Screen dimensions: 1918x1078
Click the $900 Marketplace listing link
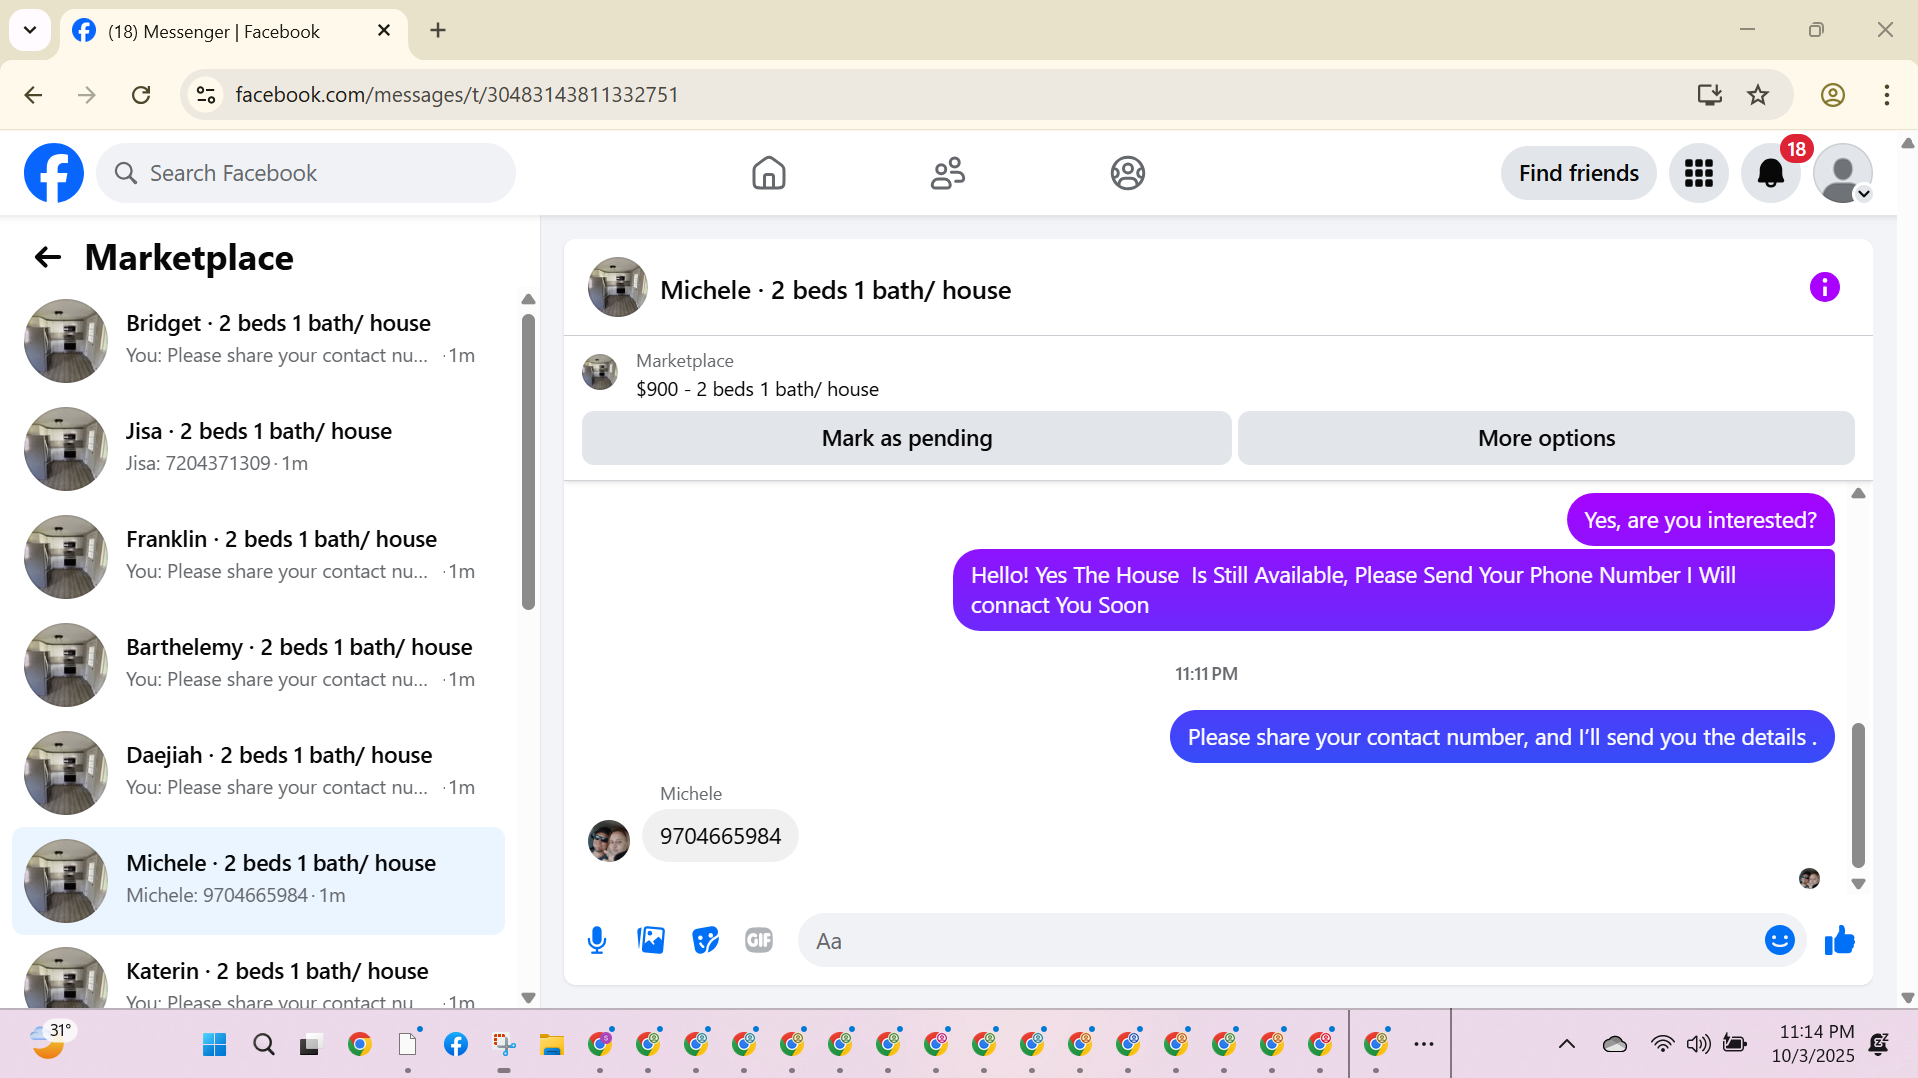click(x=757, y=389)
